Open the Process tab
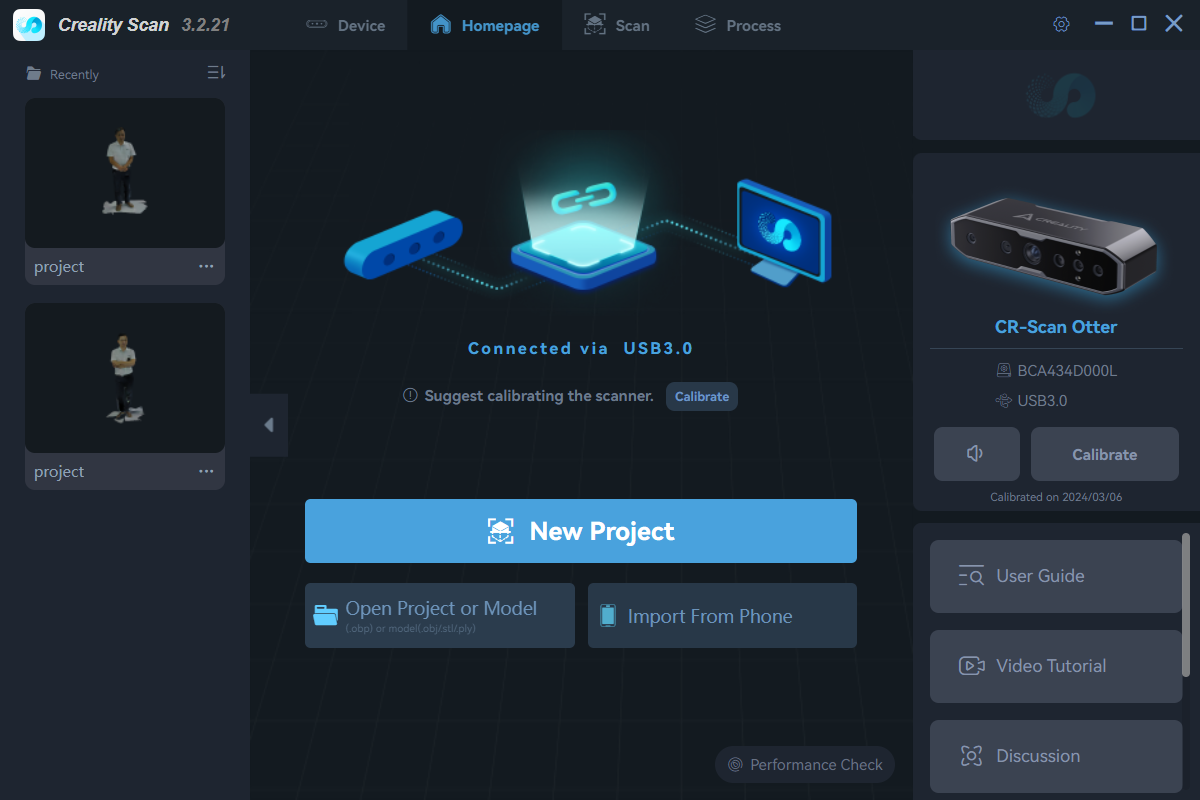This screenshot has width=1200, height=800. point(738,25)
